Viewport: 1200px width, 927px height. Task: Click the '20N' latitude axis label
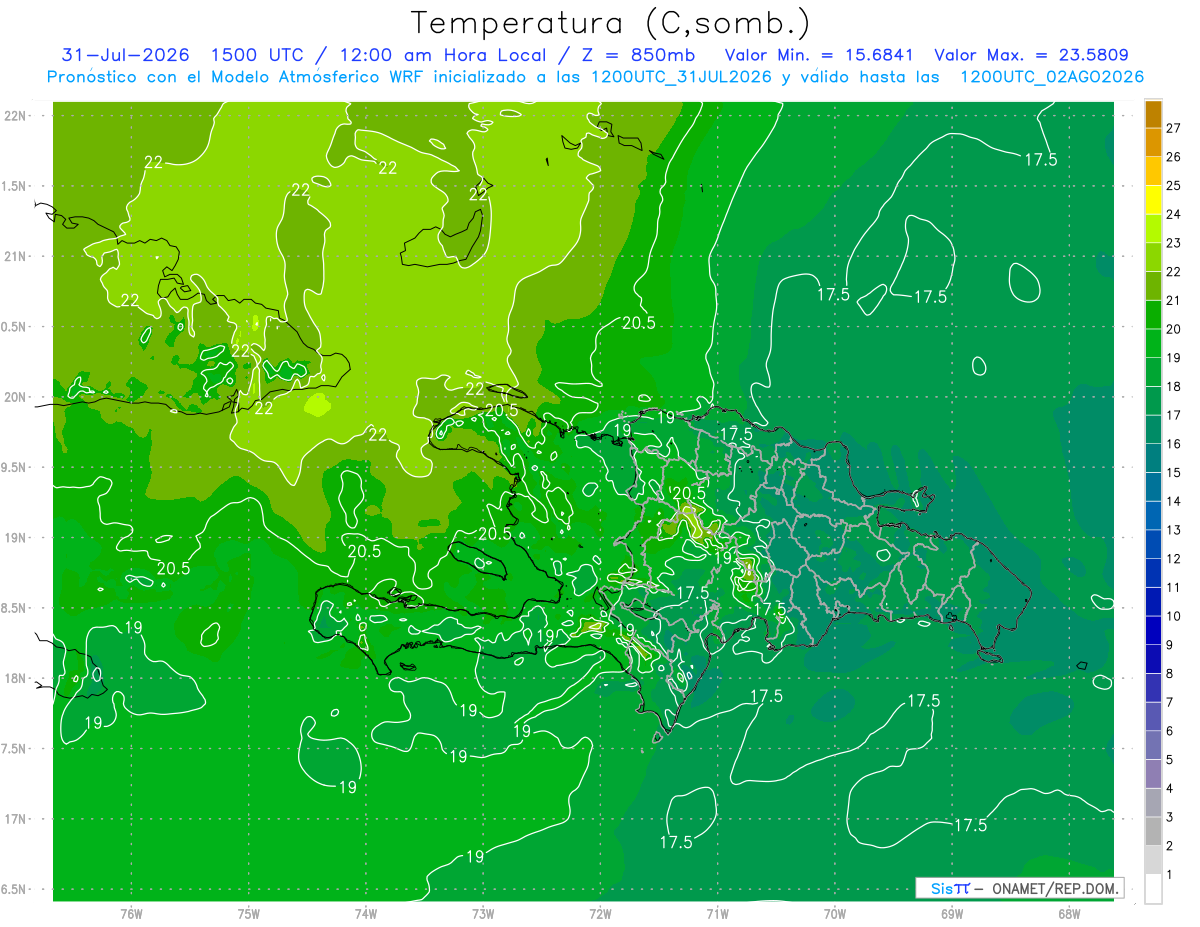(14, 397)
